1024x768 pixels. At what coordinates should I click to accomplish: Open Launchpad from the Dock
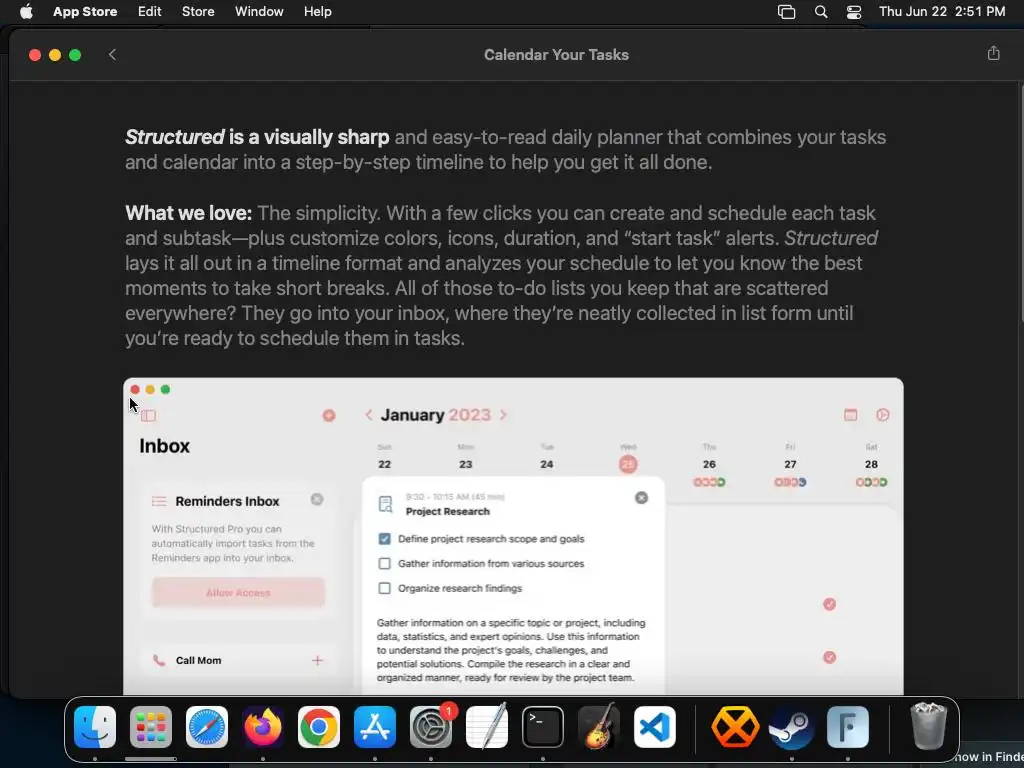(151, 727)
